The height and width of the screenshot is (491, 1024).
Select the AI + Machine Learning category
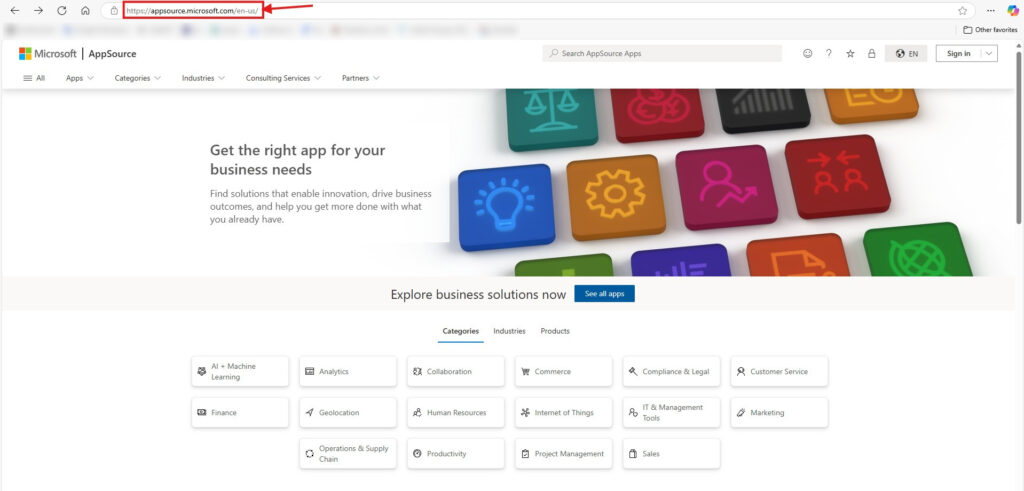tap(240, 372)
